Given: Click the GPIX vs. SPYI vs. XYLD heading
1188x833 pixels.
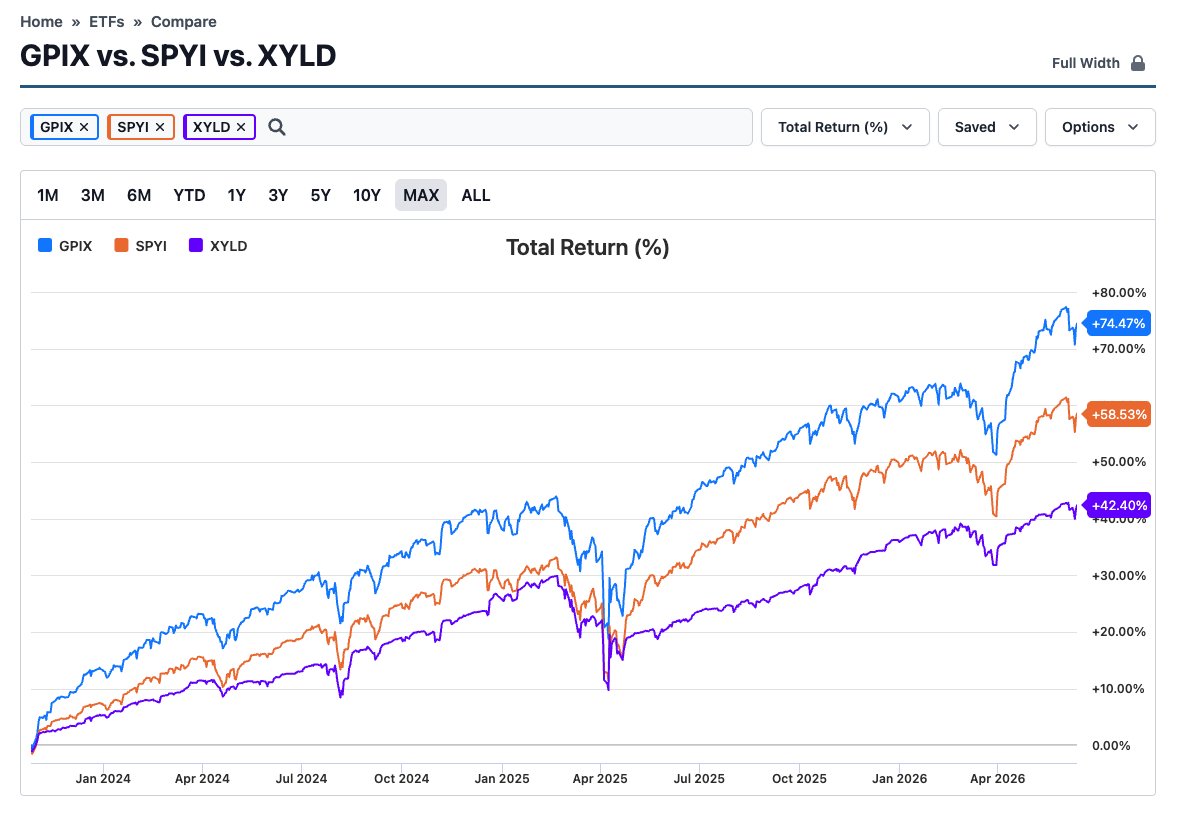Looking at the screenshot, I should coord(178,56).
